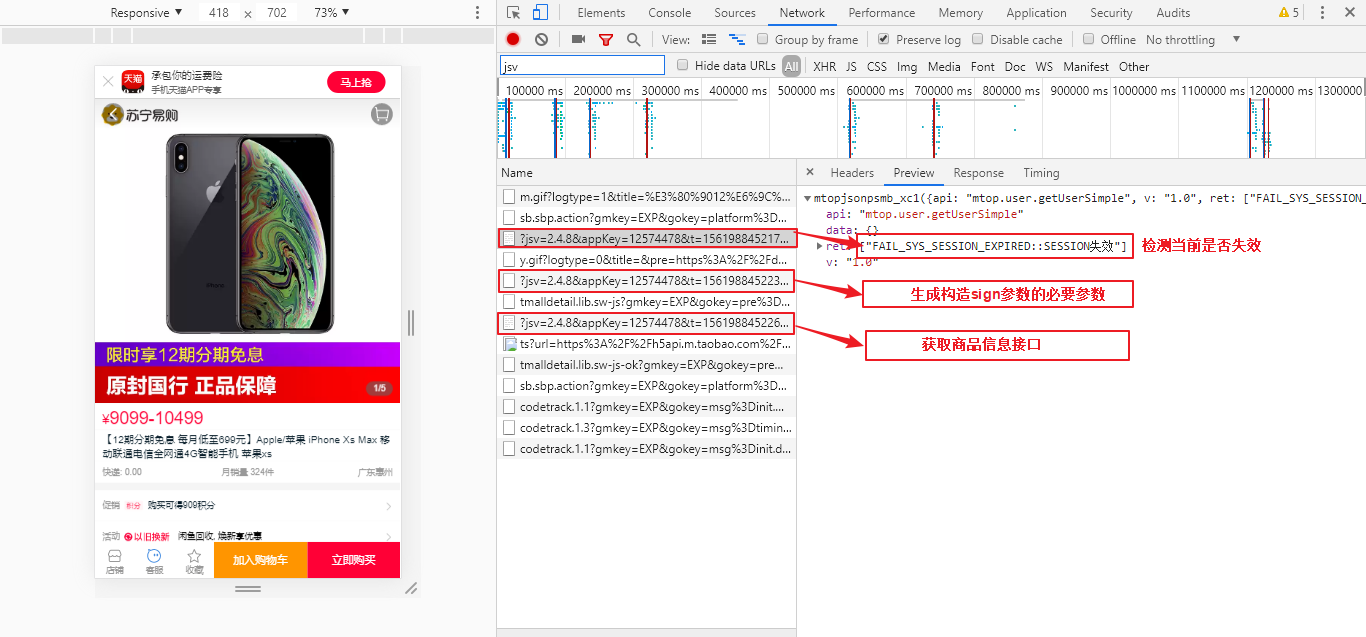
Task: Switch to large request rows view
Action: (709, 40)
